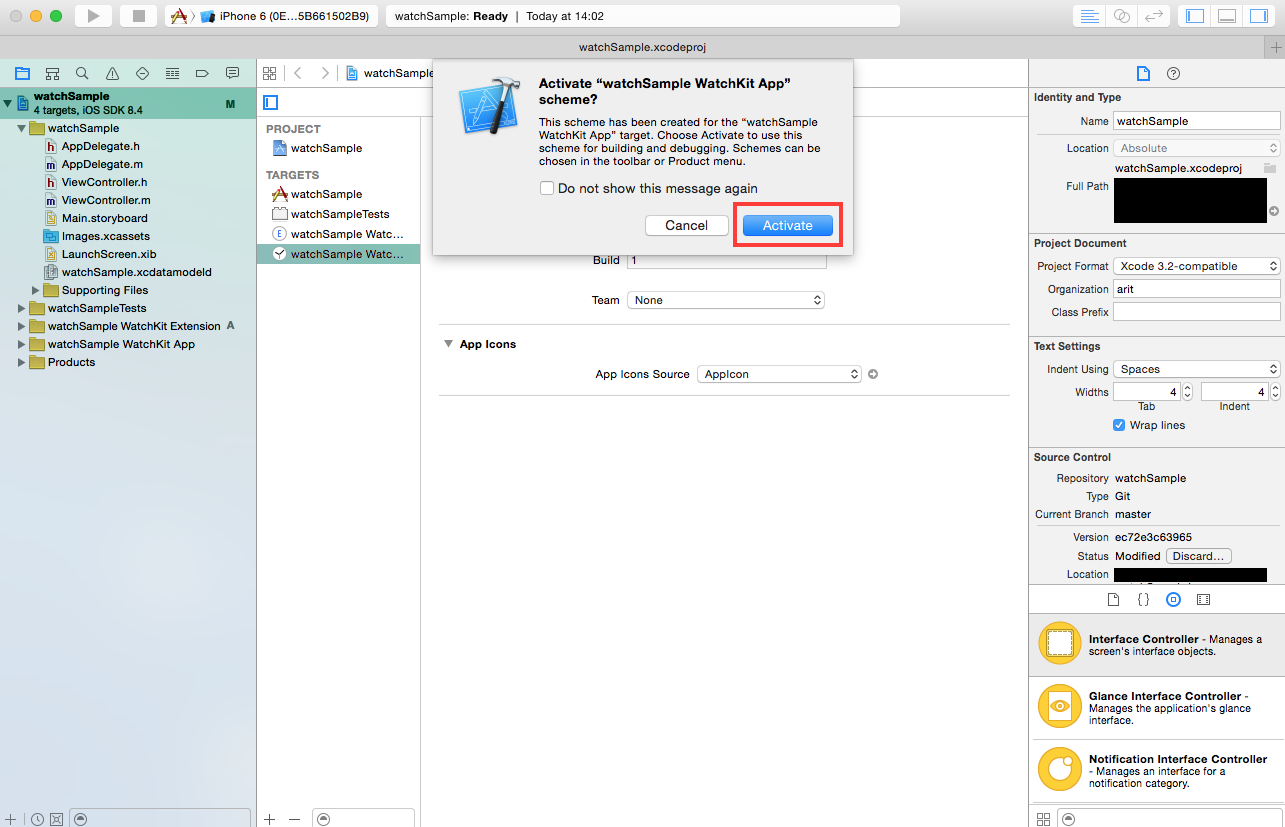1285x827 pixels.
Task: Check Do not show this message again
Action: (x=547, y=188)
